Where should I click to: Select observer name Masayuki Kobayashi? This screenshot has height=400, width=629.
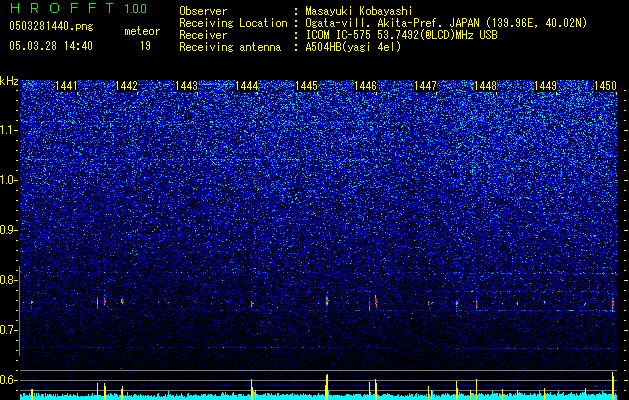(359, 11)
